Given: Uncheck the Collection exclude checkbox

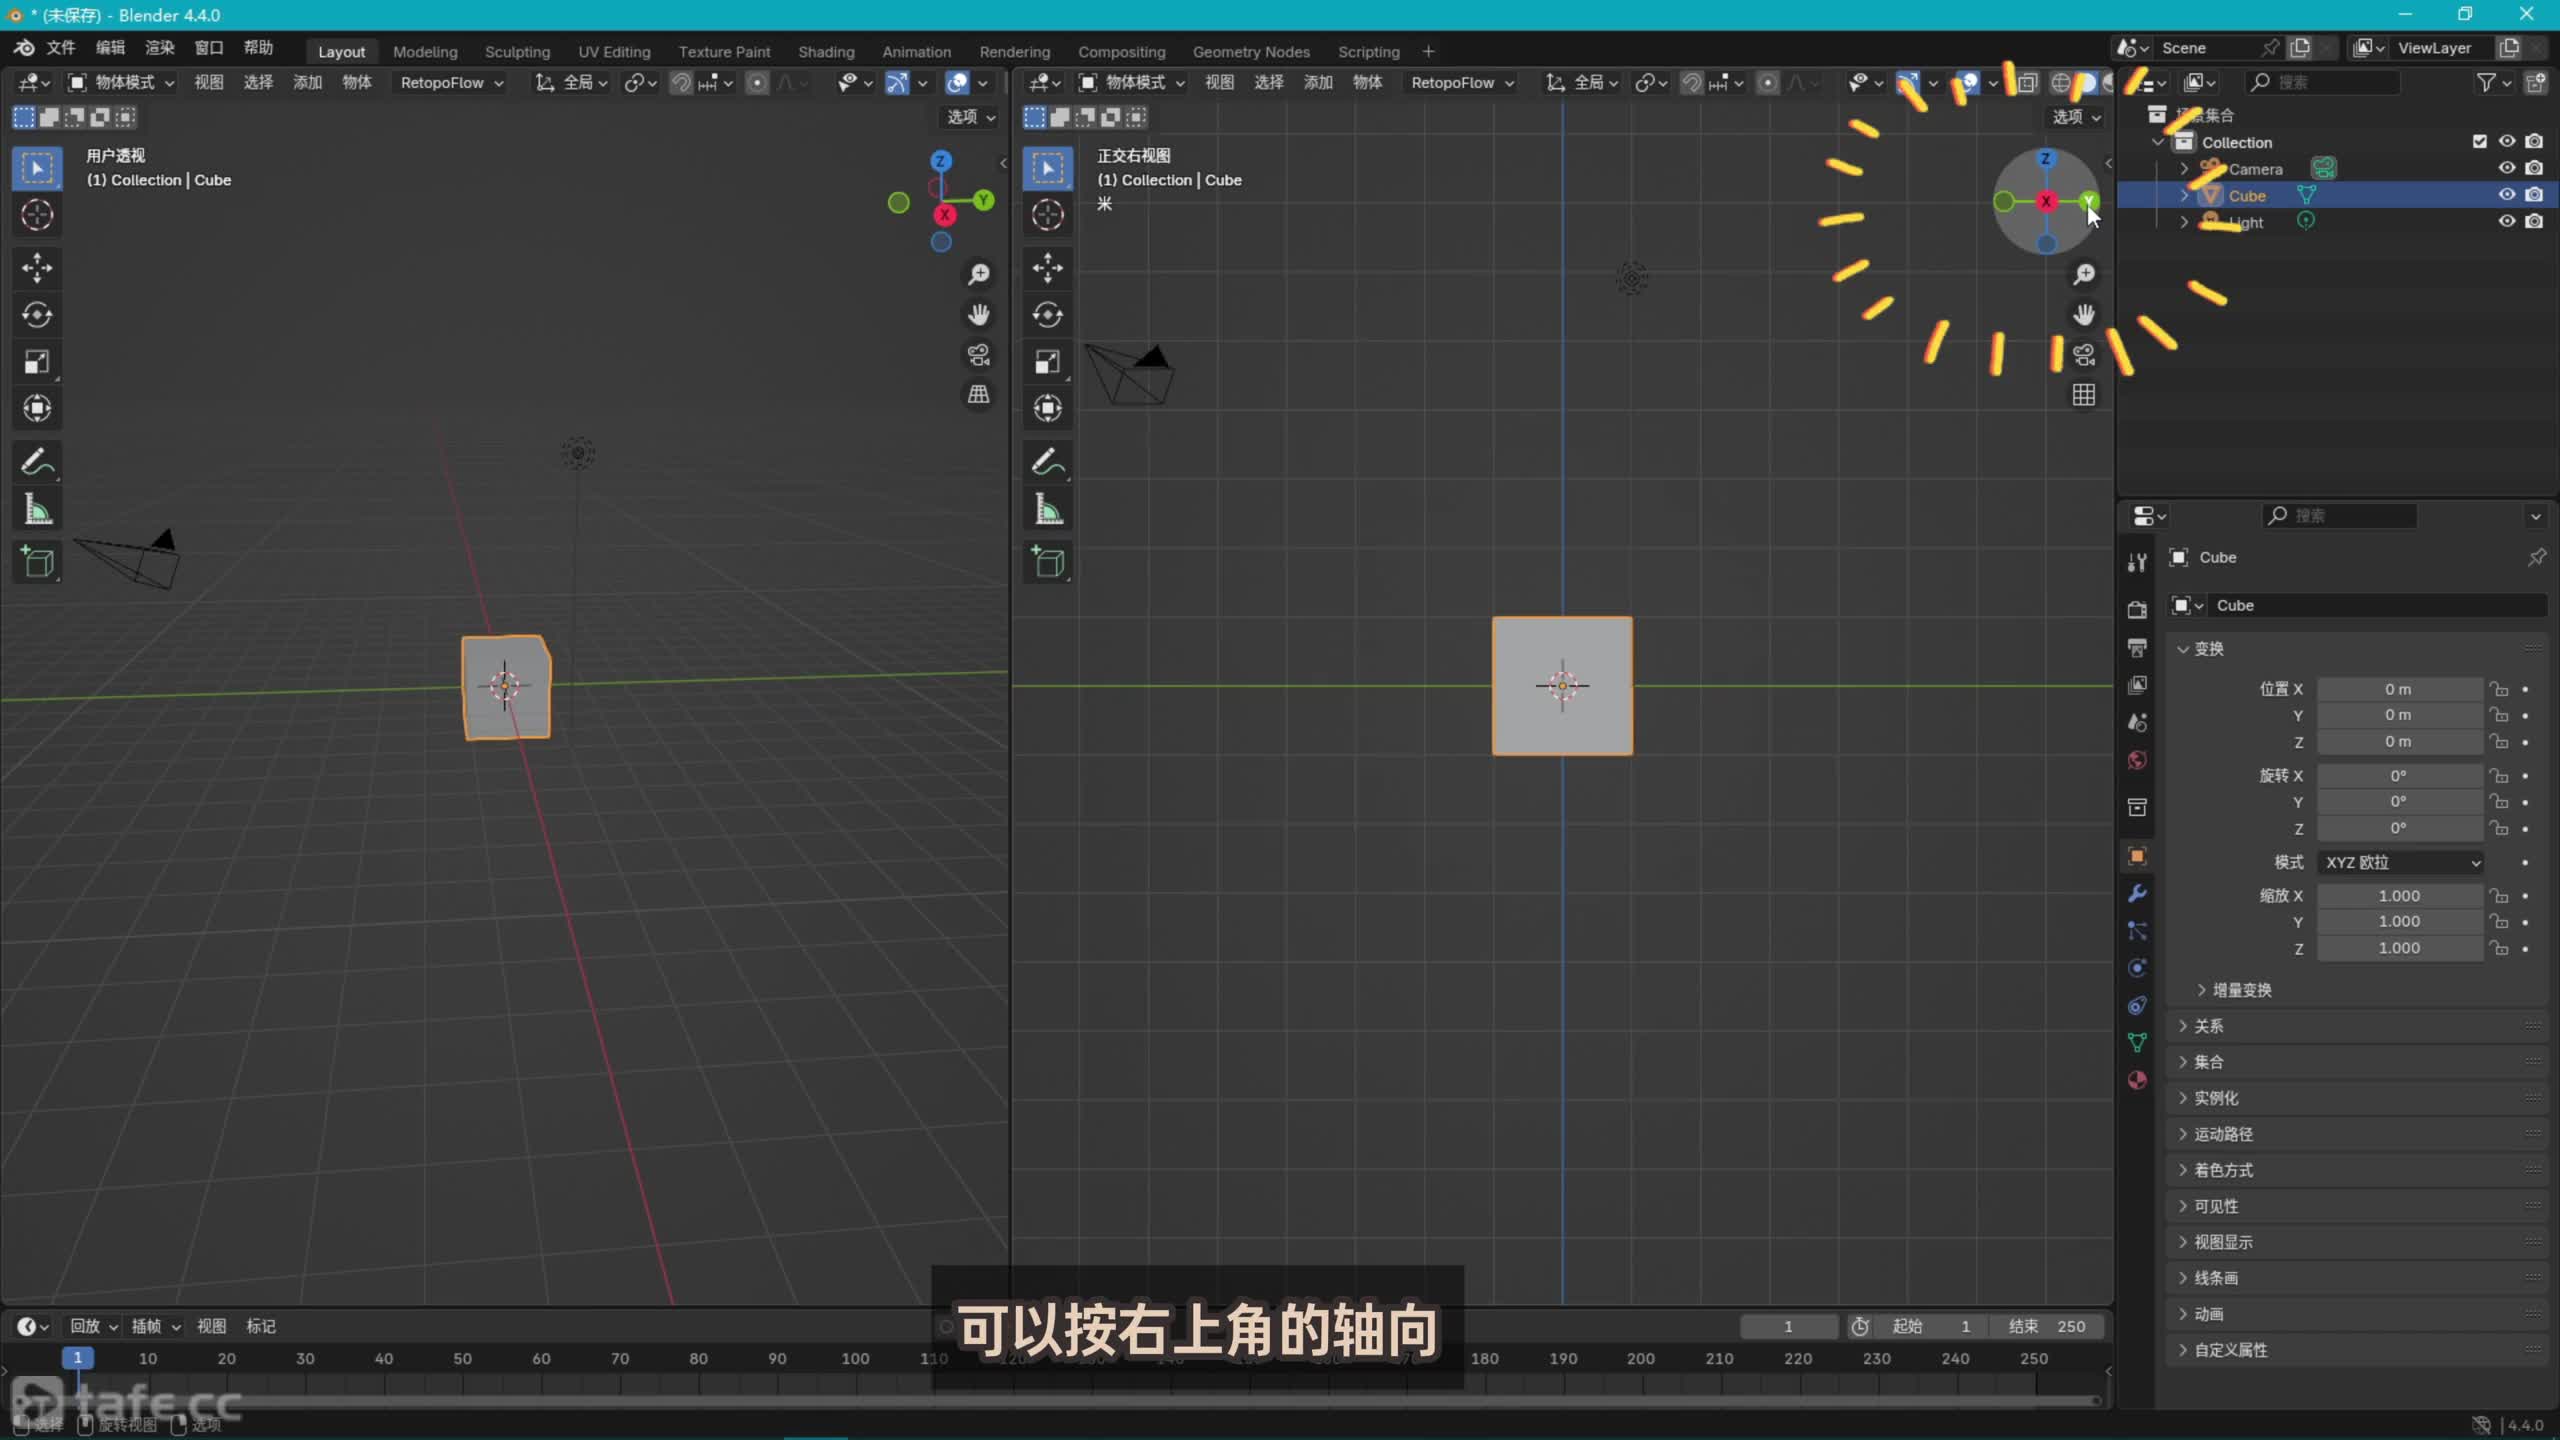Looking at the screenshot, I should pyautogui.click(x=2479, y=142).
